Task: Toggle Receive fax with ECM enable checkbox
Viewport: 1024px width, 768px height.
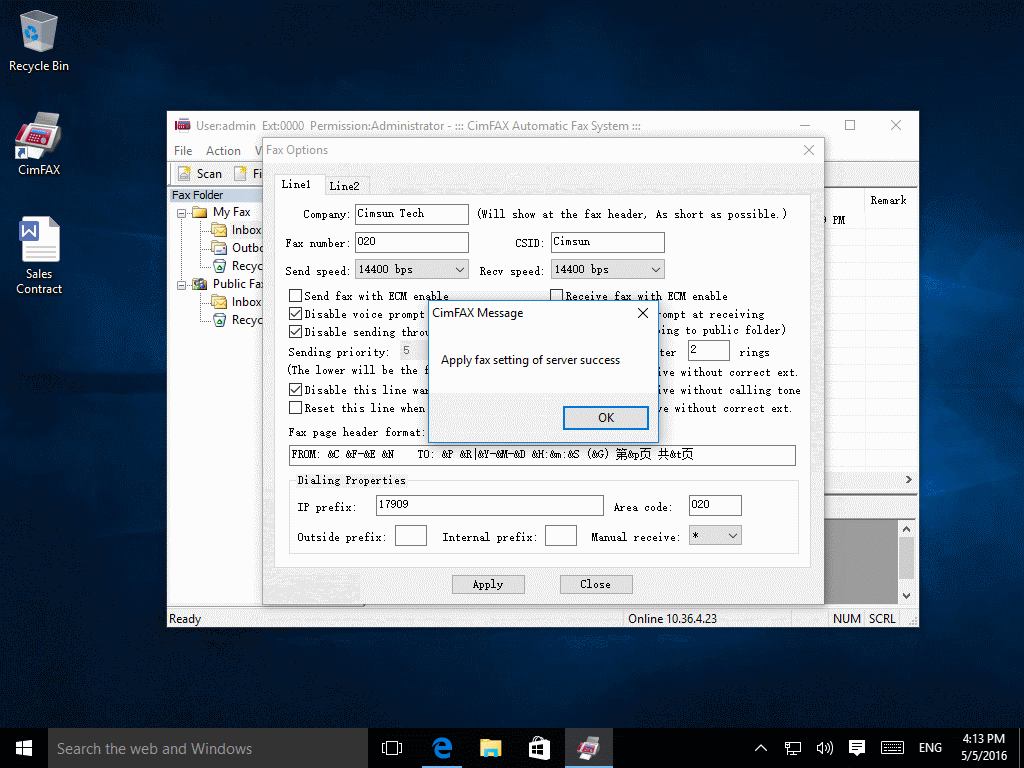Action: click(x=556, y=295)
